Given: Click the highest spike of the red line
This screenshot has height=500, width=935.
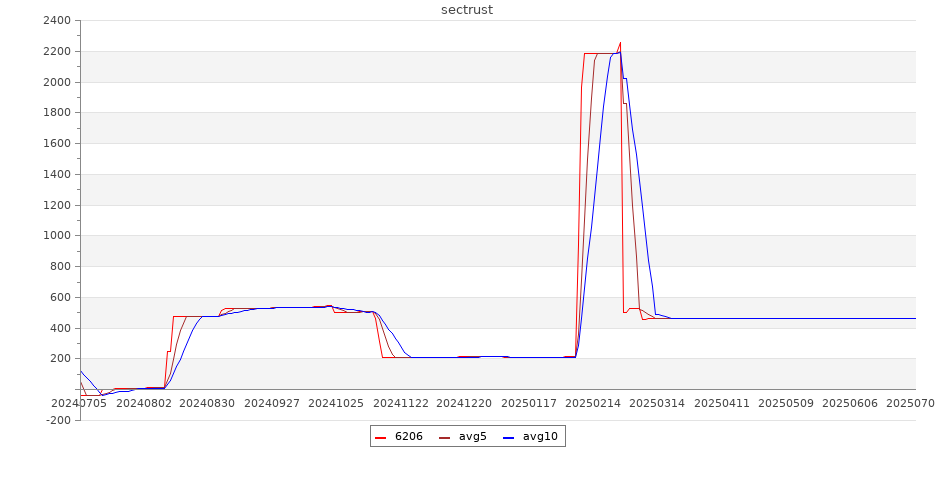Looking at the screenshot, I should pyautogui.click(x=620, y=43).
